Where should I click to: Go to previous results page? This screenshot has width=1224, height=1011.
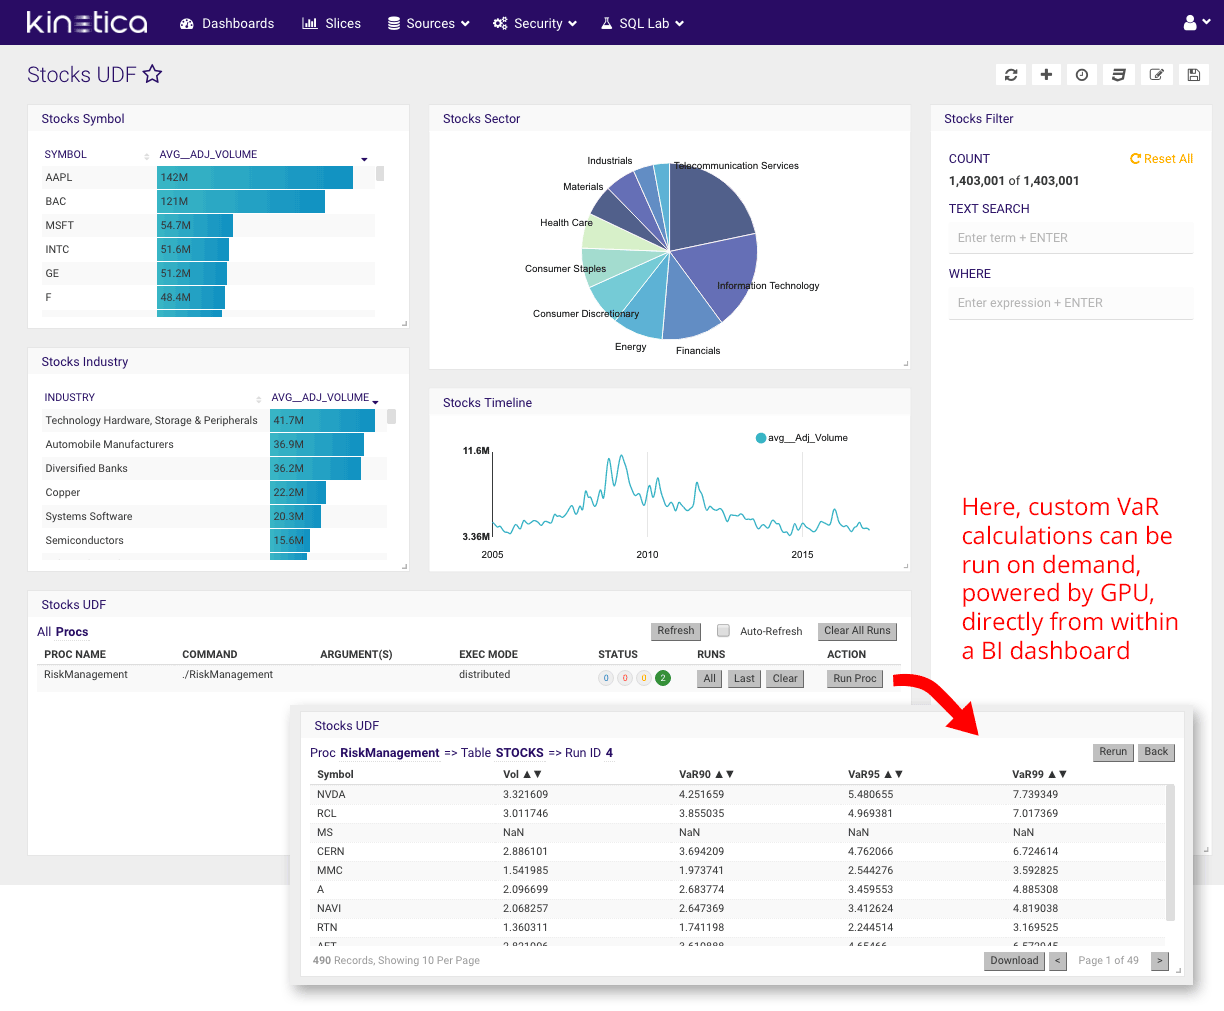pos(1058,961)
